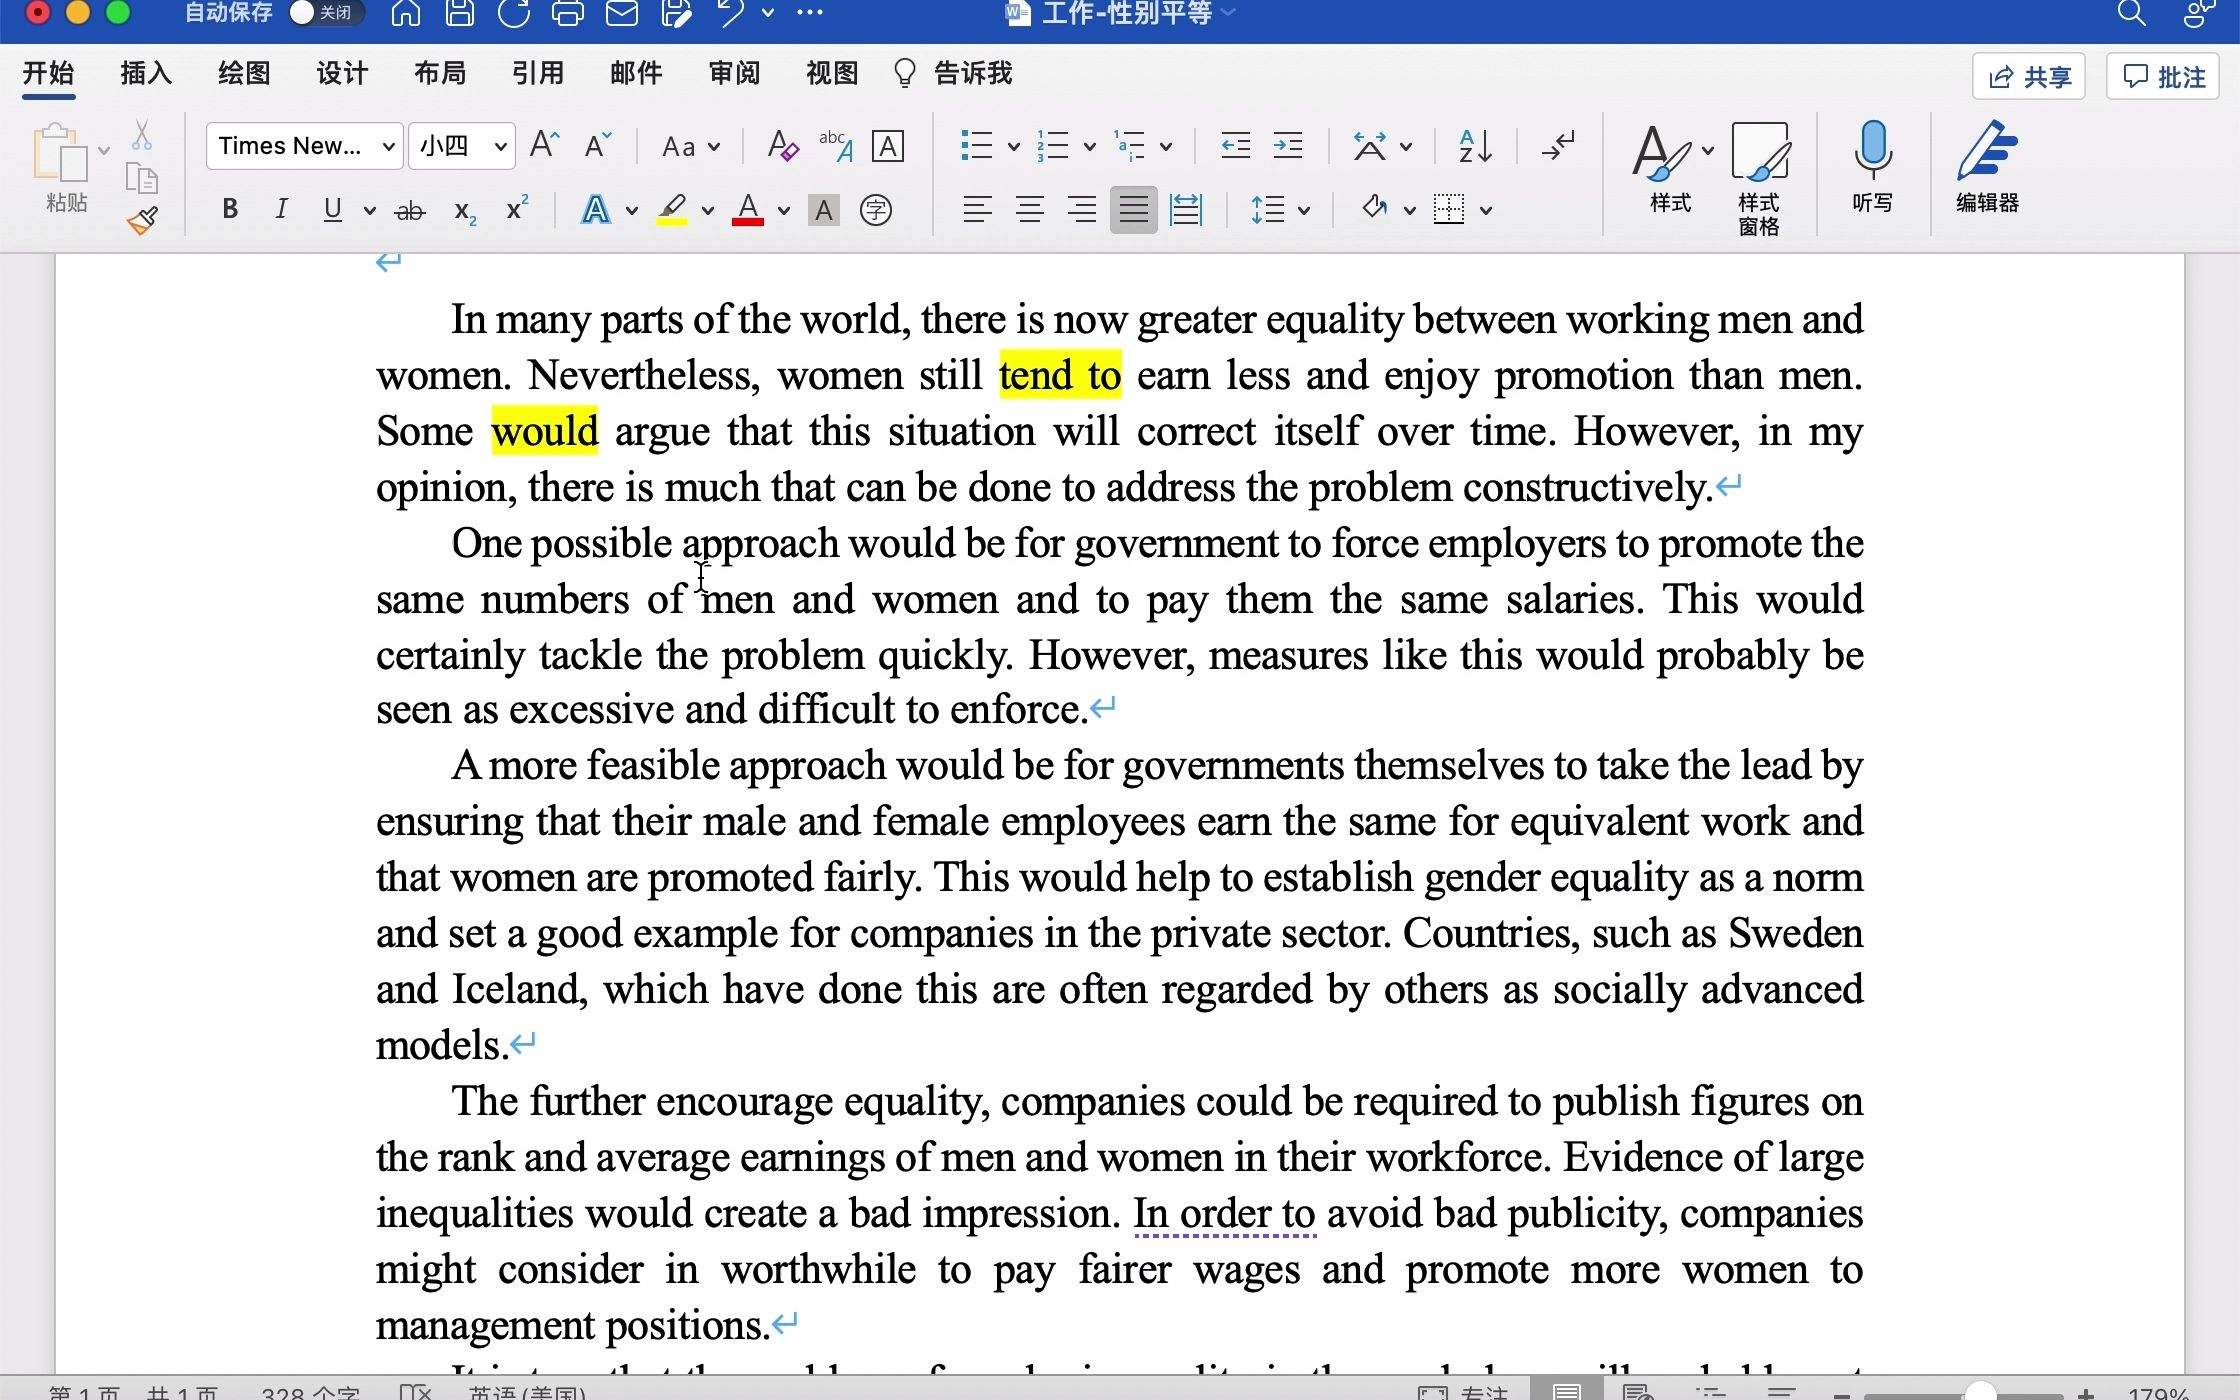The image size is (2240, 1400).
Task: Click the Format Painter brush icon
Action: click(142, 220)
